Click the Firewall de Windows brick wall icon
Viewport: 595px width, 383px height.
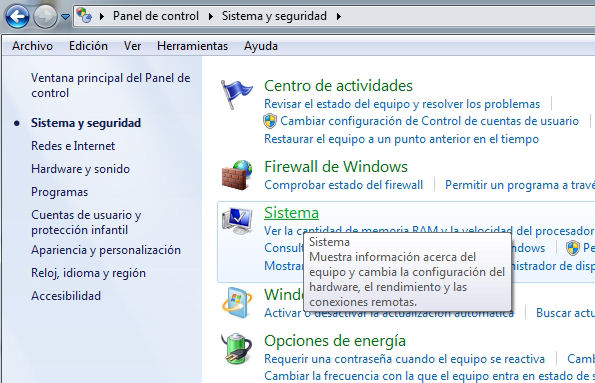pos(237,175)
